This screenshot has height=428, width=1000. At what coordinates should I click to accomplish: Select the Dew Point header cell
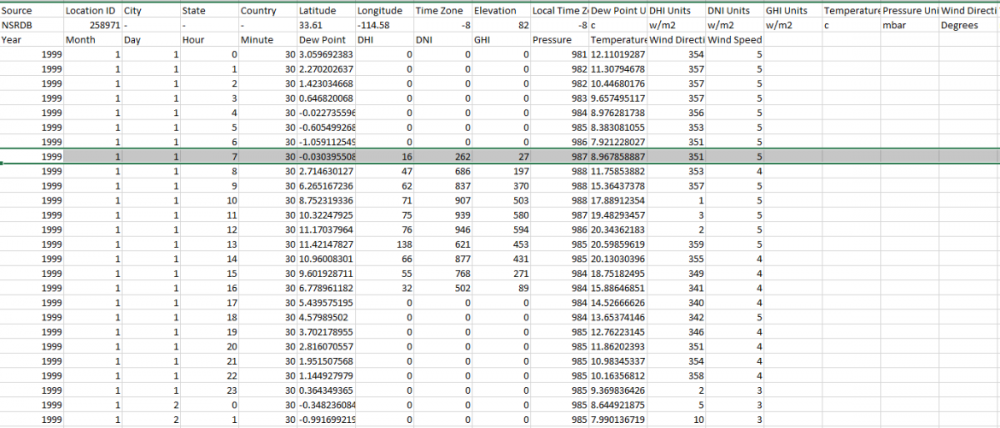point(326,40)
